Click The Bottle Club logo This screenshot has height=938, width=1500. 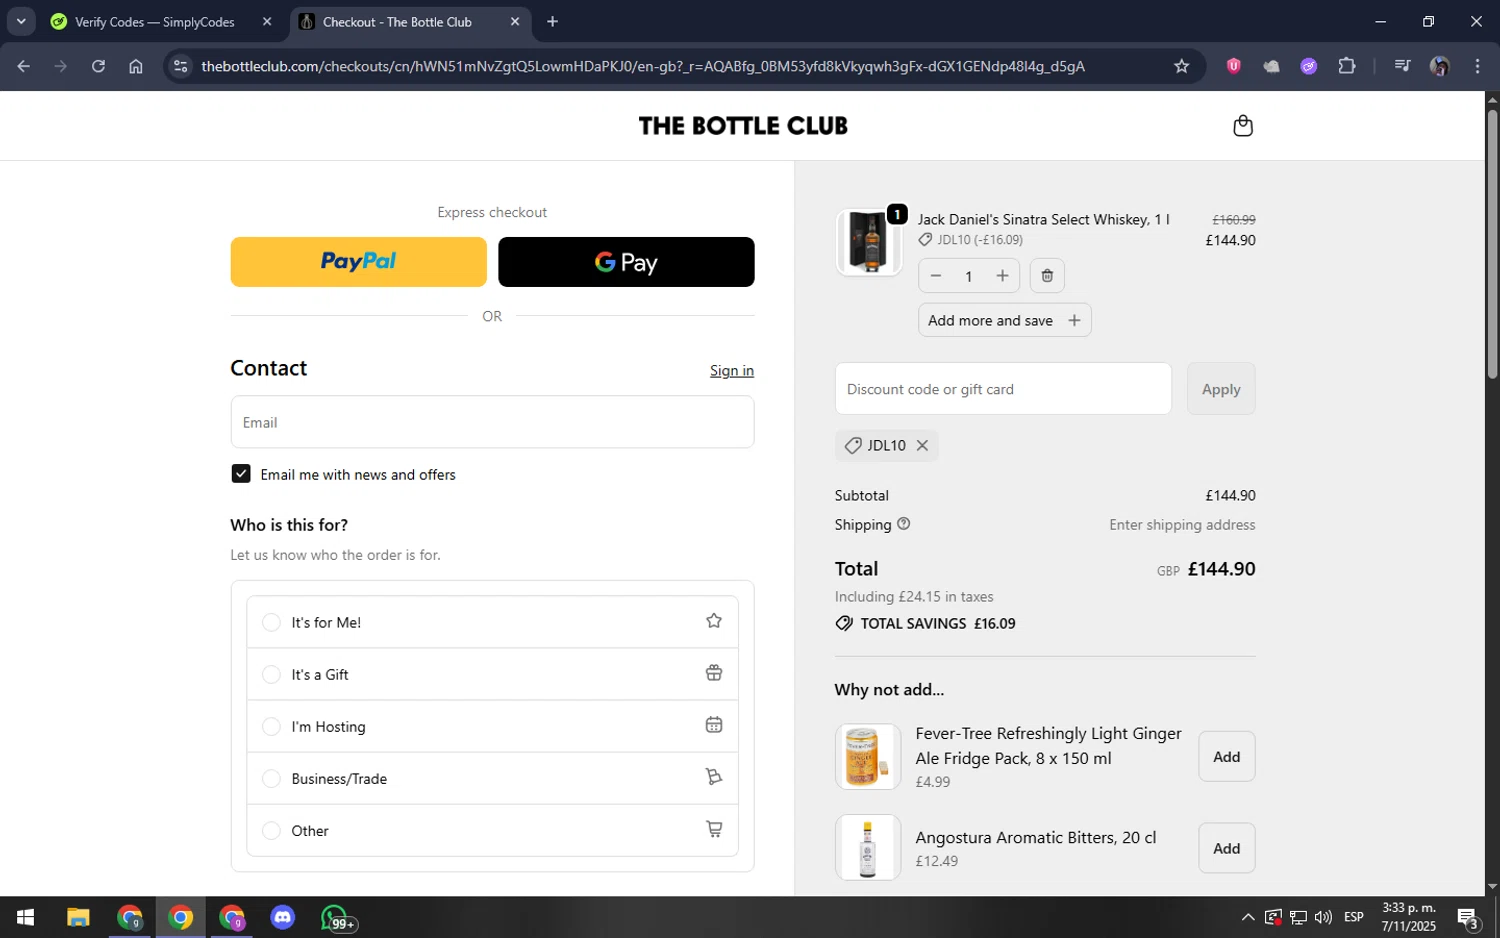tap(743, 126)
